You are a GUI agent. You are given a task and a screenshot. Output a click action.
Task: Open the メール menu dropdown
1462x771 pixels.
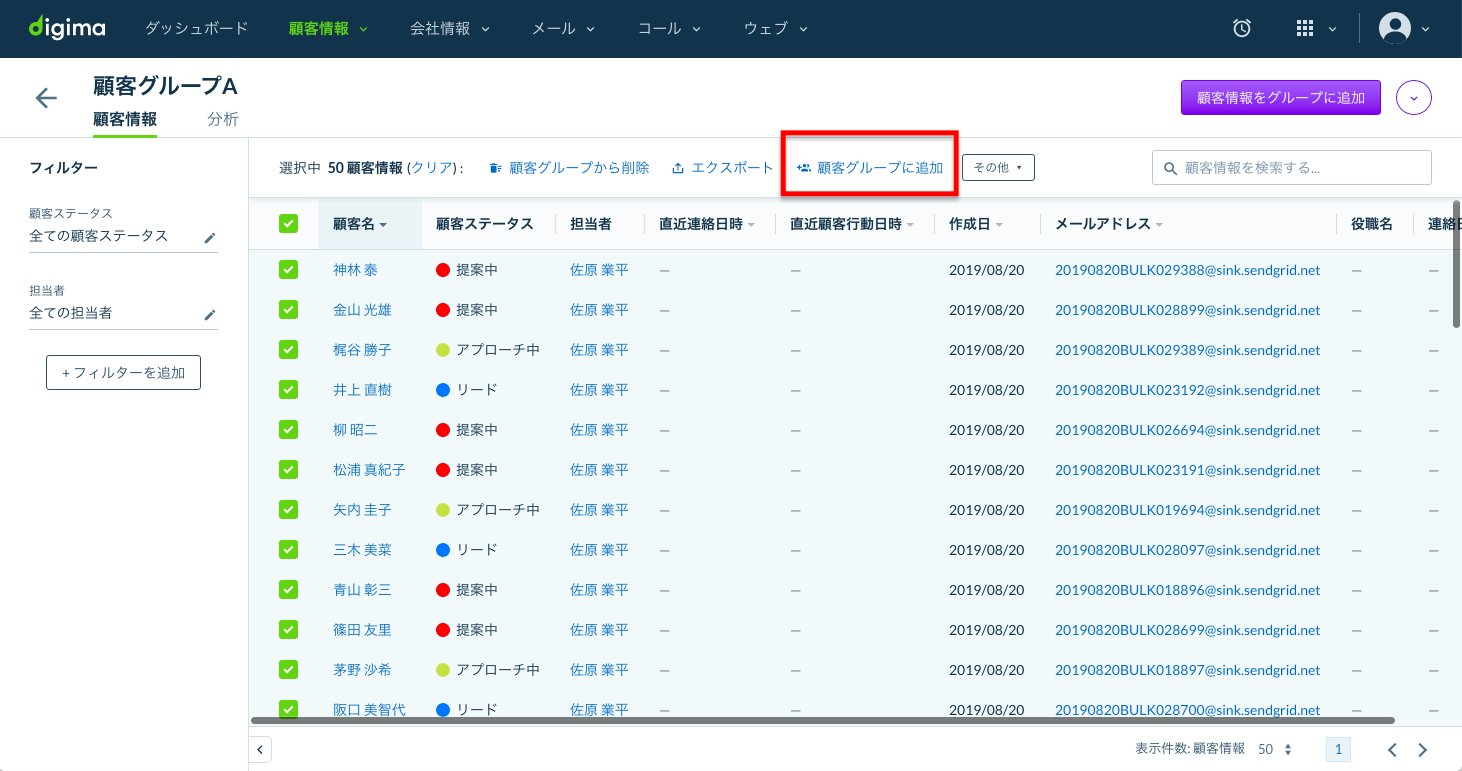[x=564, y=29]
